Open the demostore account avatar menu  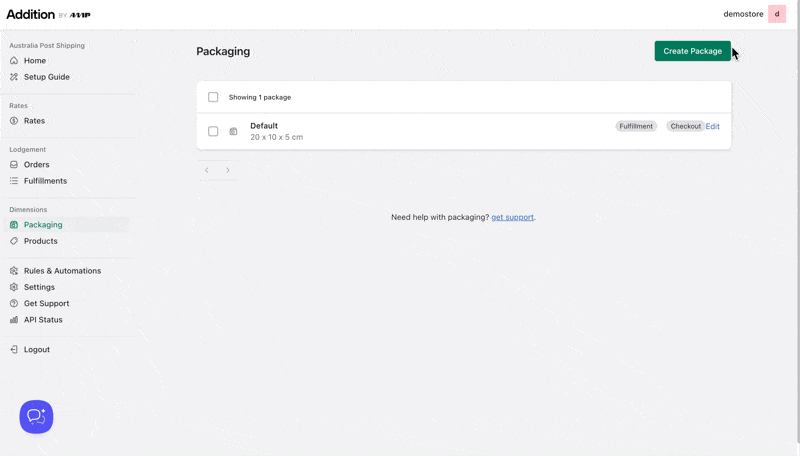pyautogui.click(x=777, y=14)
